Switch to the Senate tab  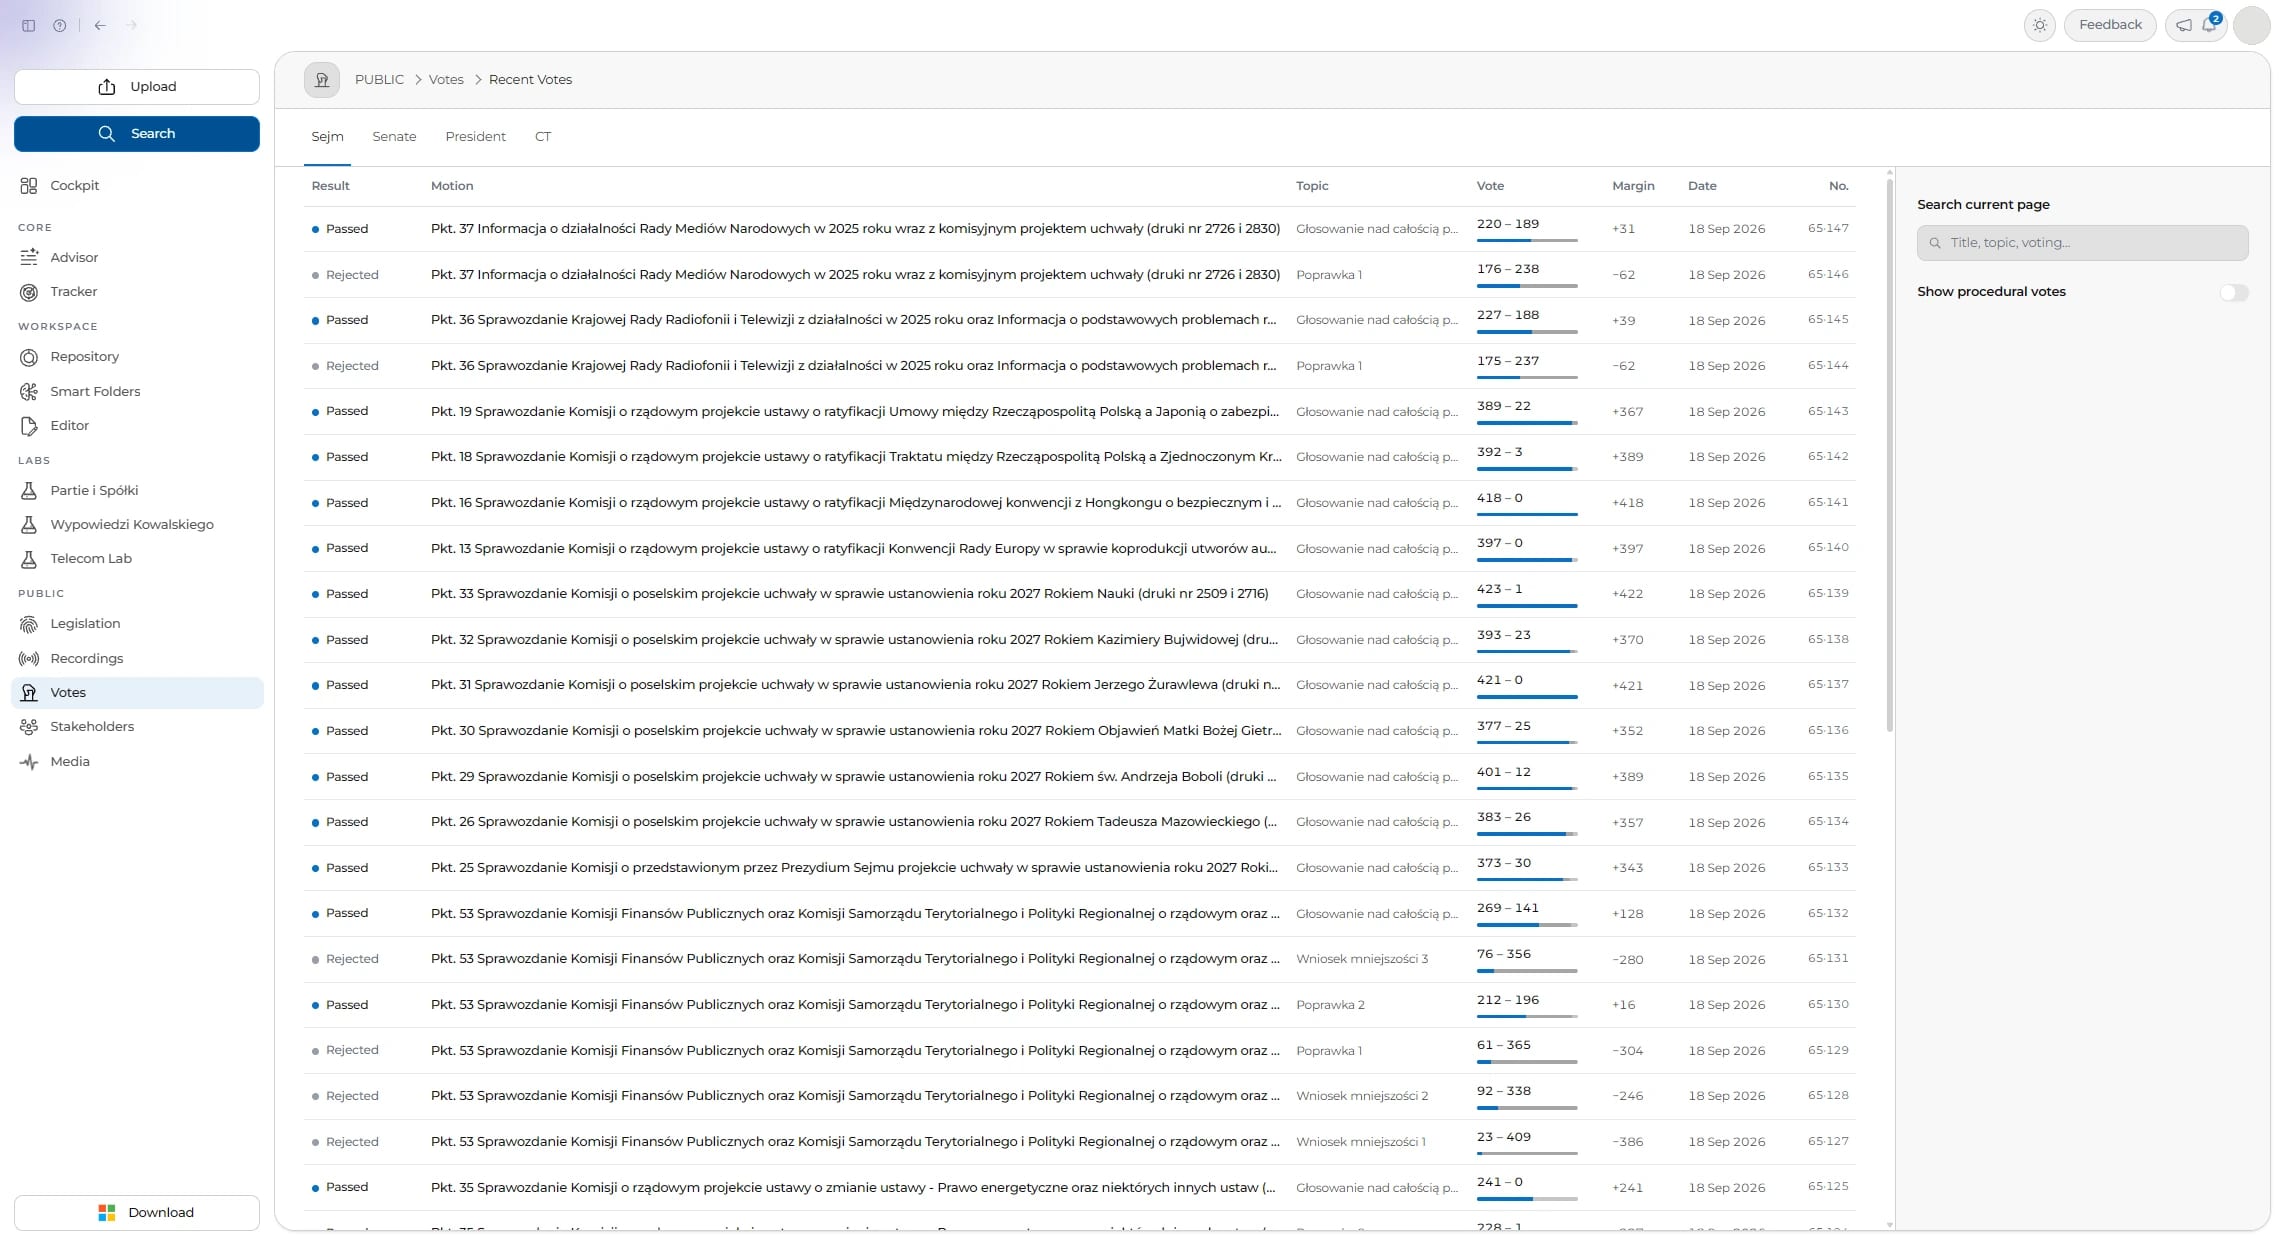click(394, 136)
